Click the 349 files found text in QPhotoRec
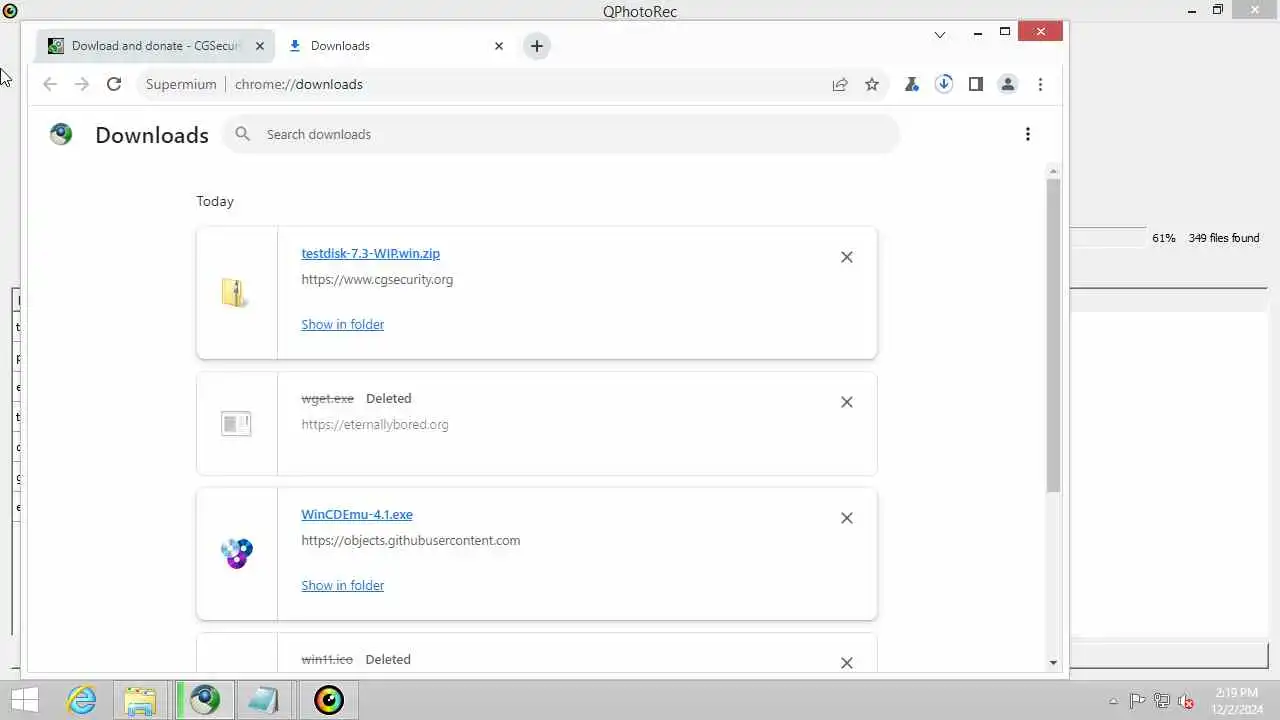 click(1224, 238)
